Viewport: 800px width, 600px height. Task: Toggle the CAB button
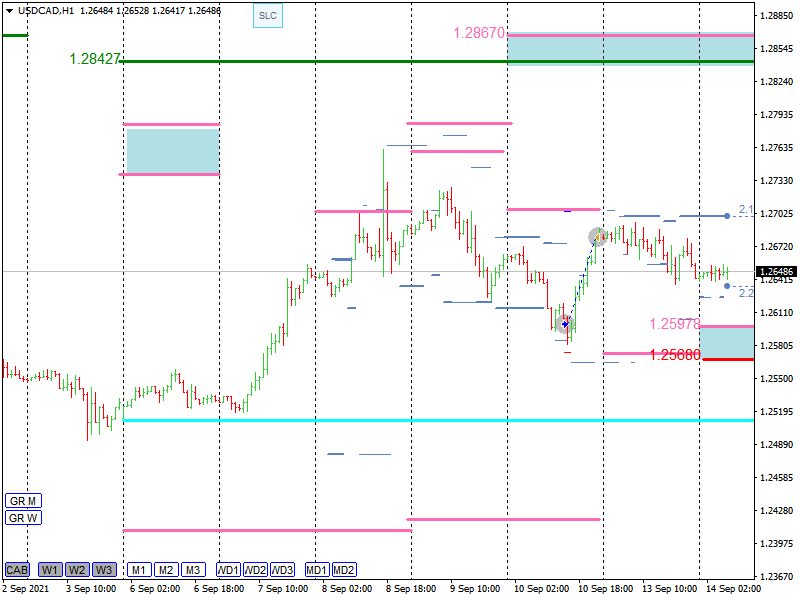click(16, 570)
